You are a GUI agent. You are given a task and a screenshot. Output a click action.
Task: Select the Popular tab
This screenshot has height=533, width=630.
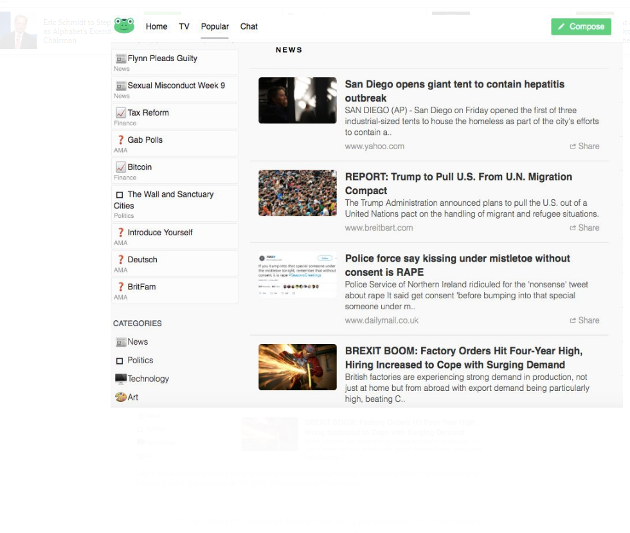[x=215, y=27]
